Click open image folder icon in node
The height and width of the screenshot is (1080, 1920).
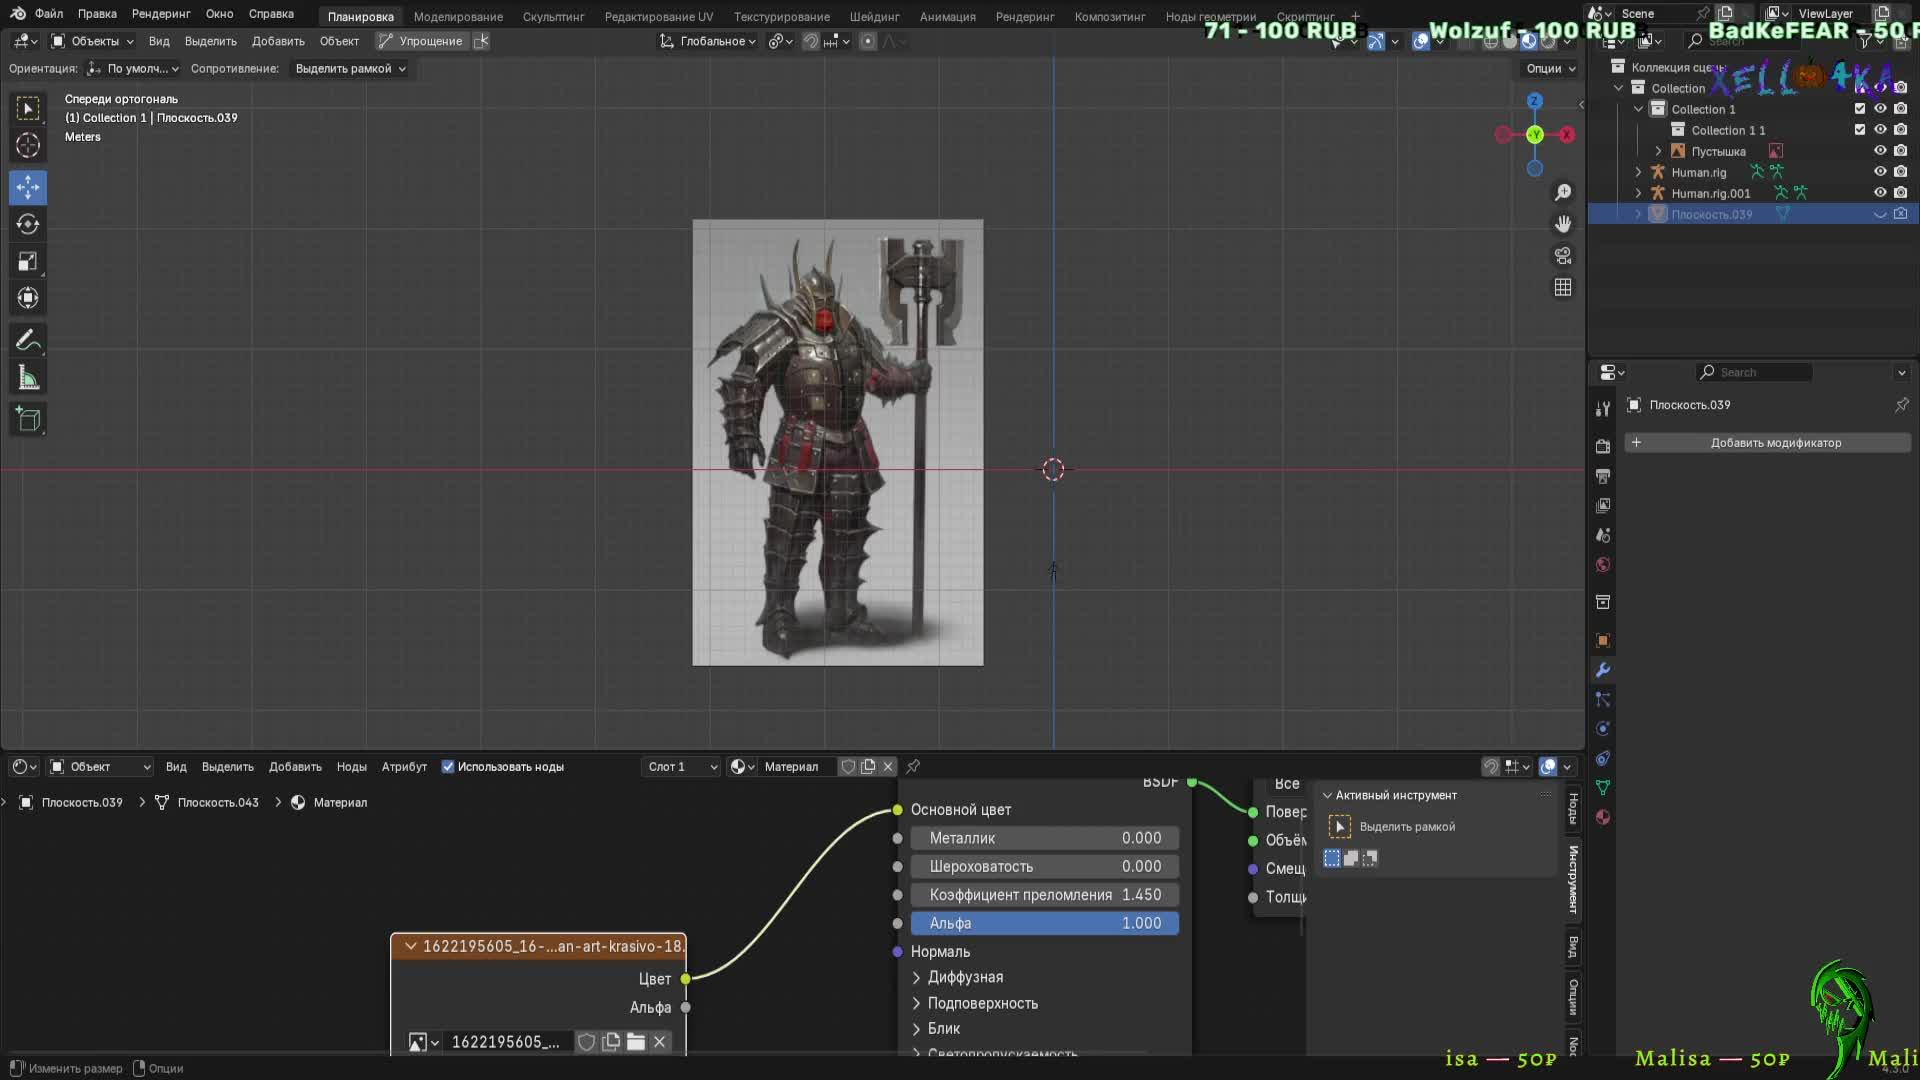coord(636,1042)
